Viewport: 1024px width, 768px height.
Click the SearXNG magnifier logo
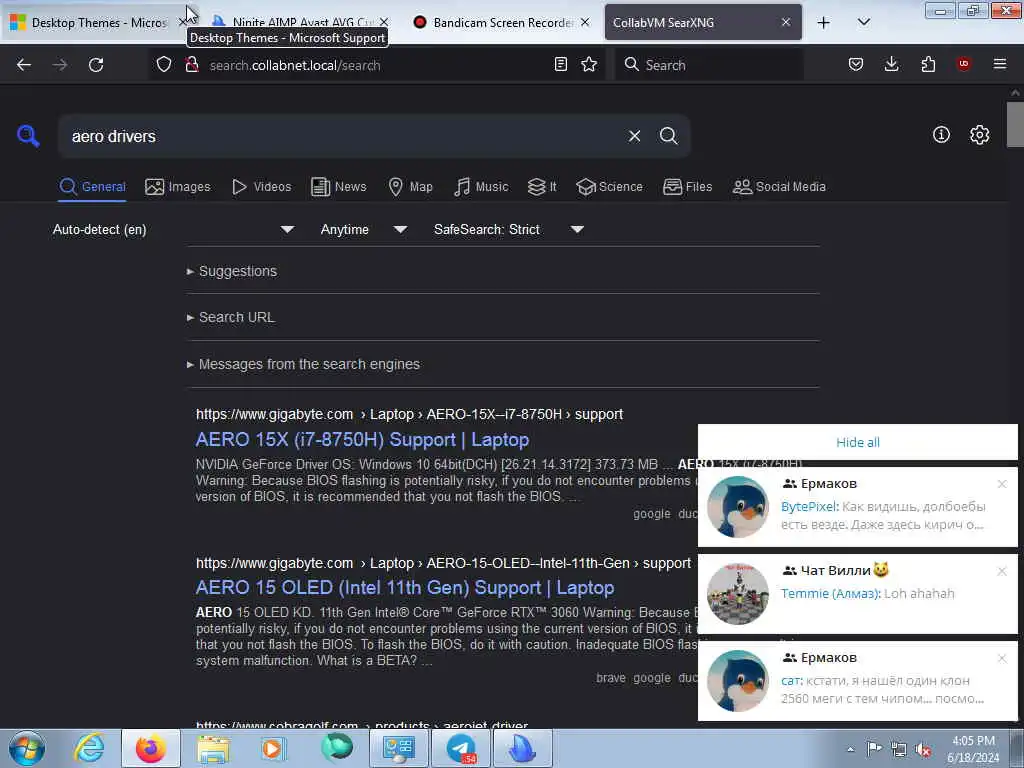click(28, 136)
